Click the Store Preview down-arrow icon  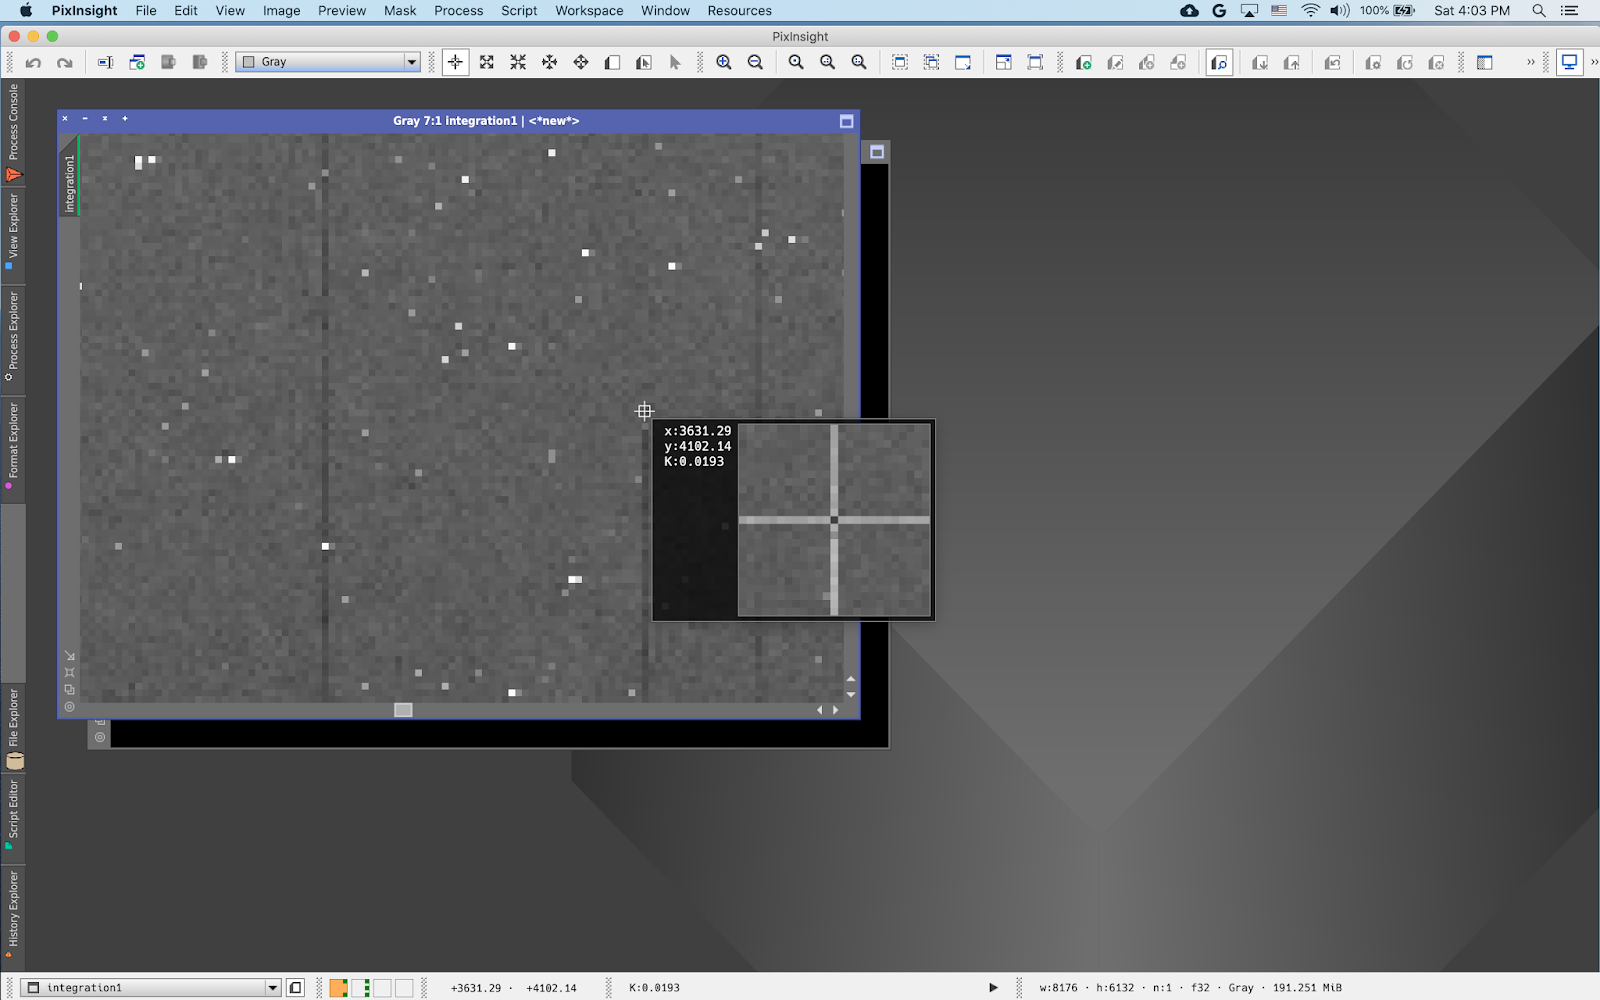click(1260, 62)
